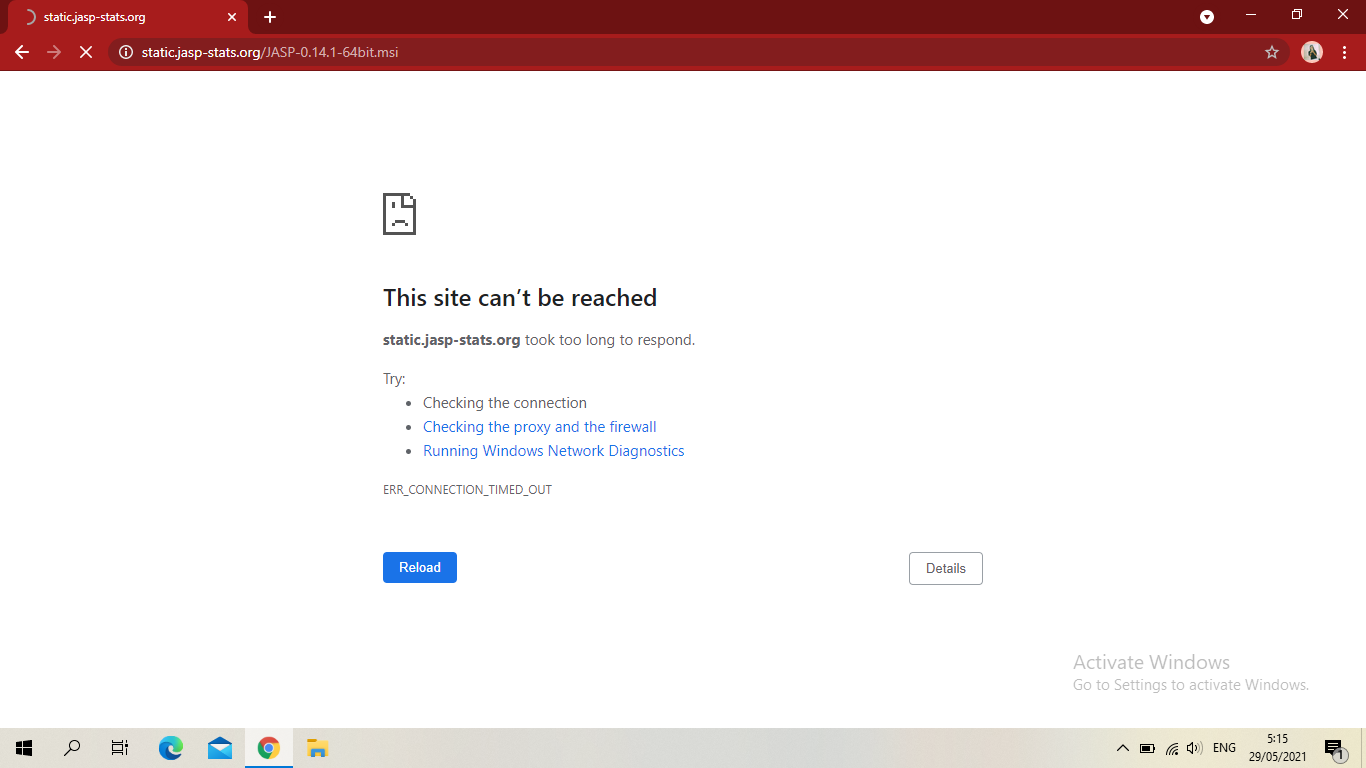Screen dimensions: 1366x768
Task: Click the Windows Start button
Action: click(x=22, y=747)
